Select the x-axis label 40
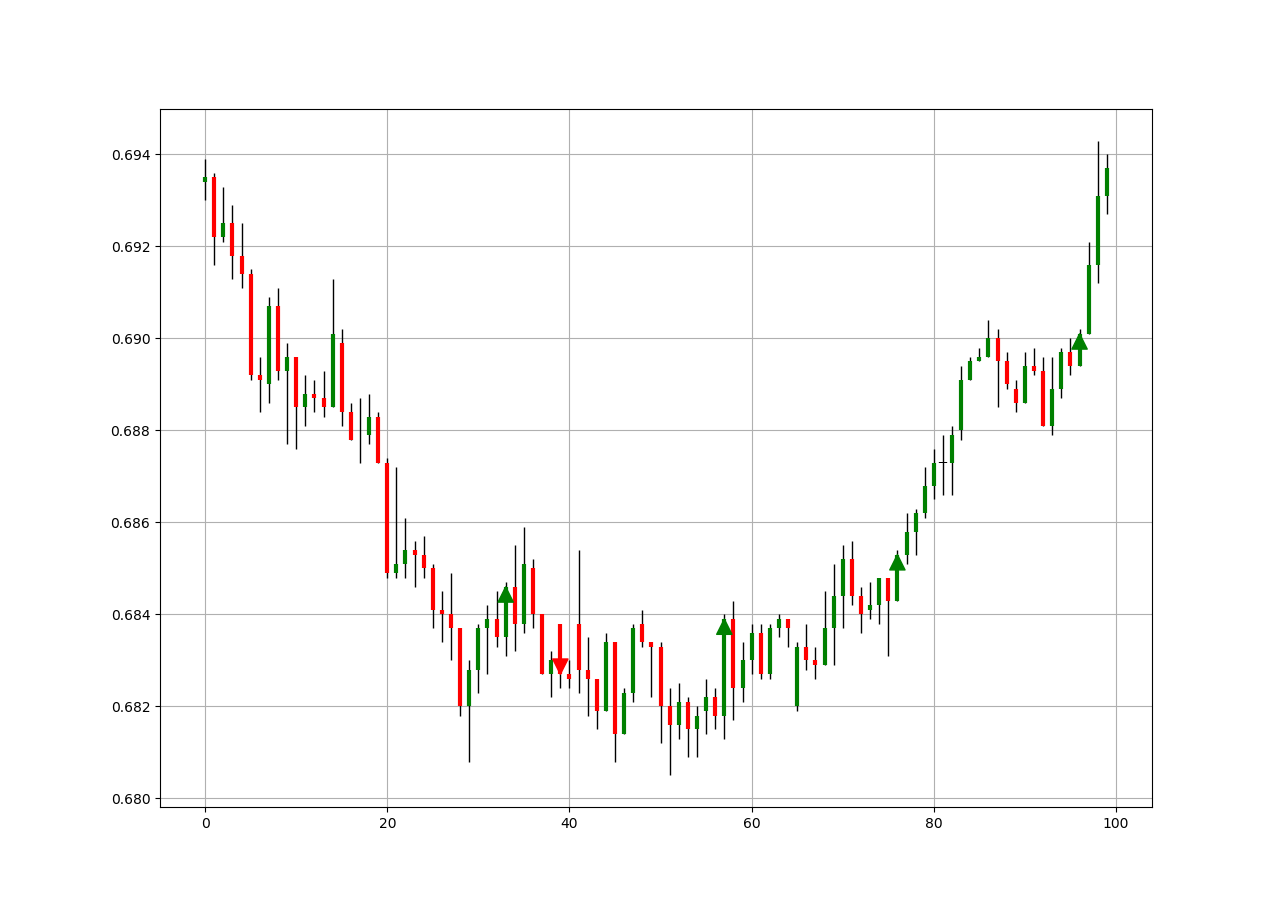The height and width of the screenshot is (907, 1280). click(569, 823)
